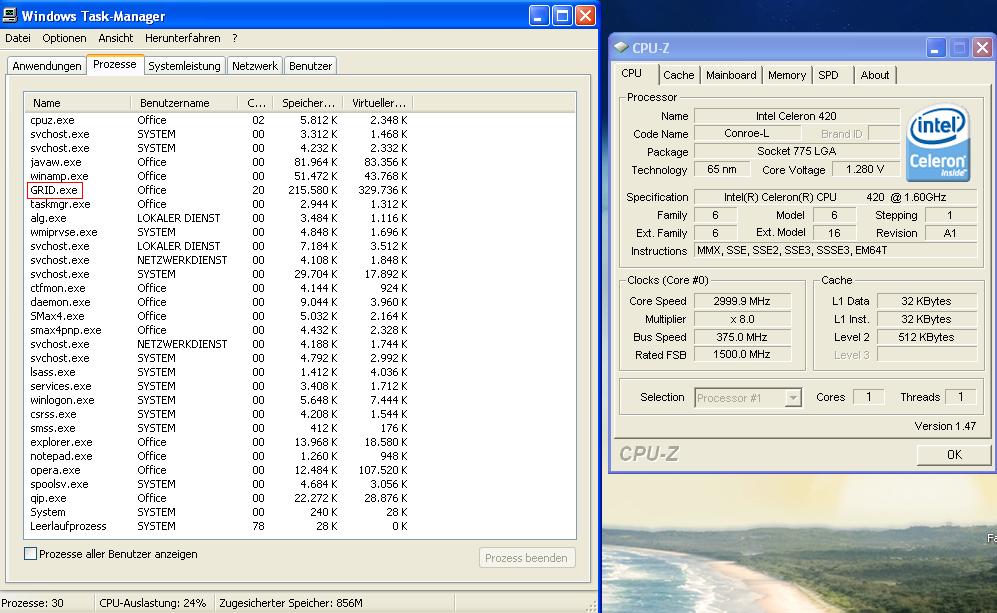Click the 'Prozess beenden' button

(x=526, y=558)
